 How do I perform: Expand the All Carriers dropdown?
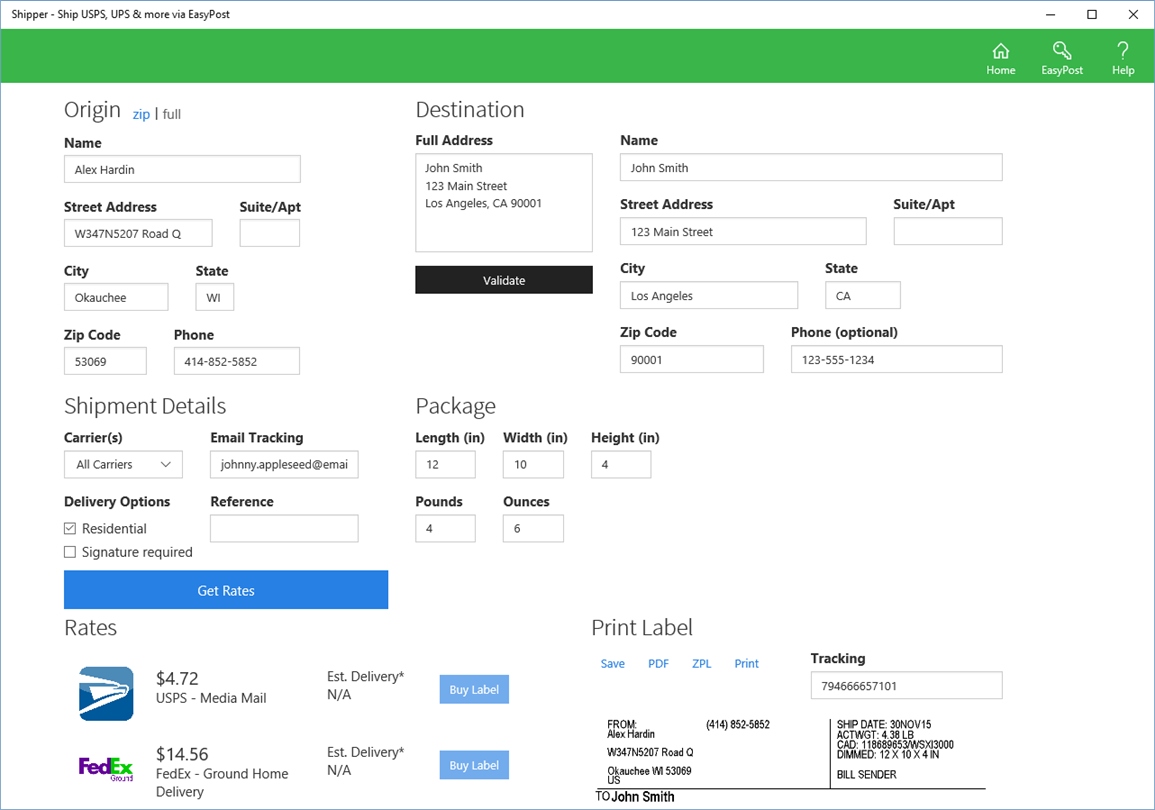123,465
